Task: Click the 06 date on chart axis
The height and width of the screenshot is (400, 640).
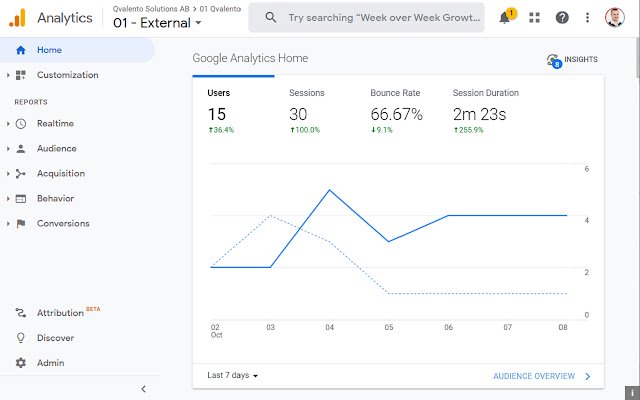Action: pos(448,327)
